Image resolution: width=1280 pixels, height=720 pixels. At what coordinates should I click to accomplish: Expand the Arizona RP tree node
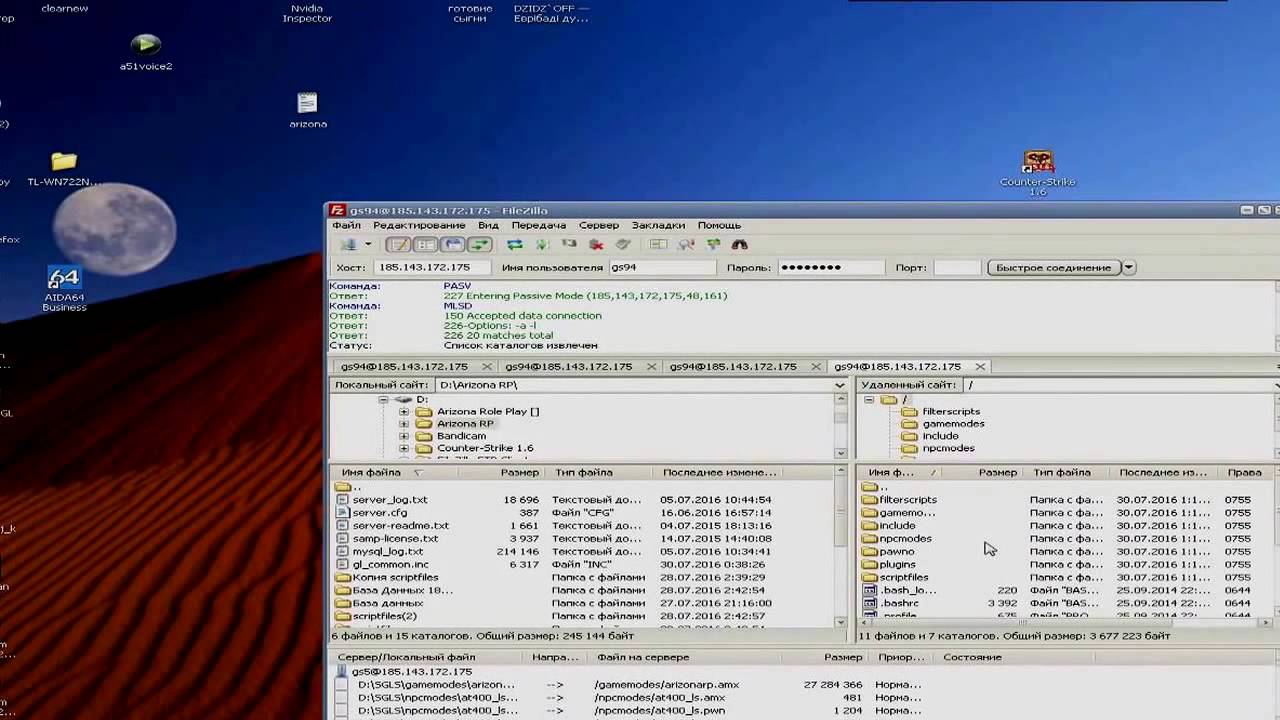404,424
